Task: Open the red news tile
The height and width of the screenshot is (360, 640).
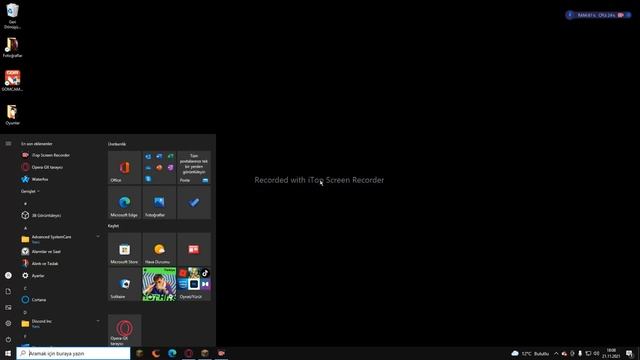Action: coord(194,249)
